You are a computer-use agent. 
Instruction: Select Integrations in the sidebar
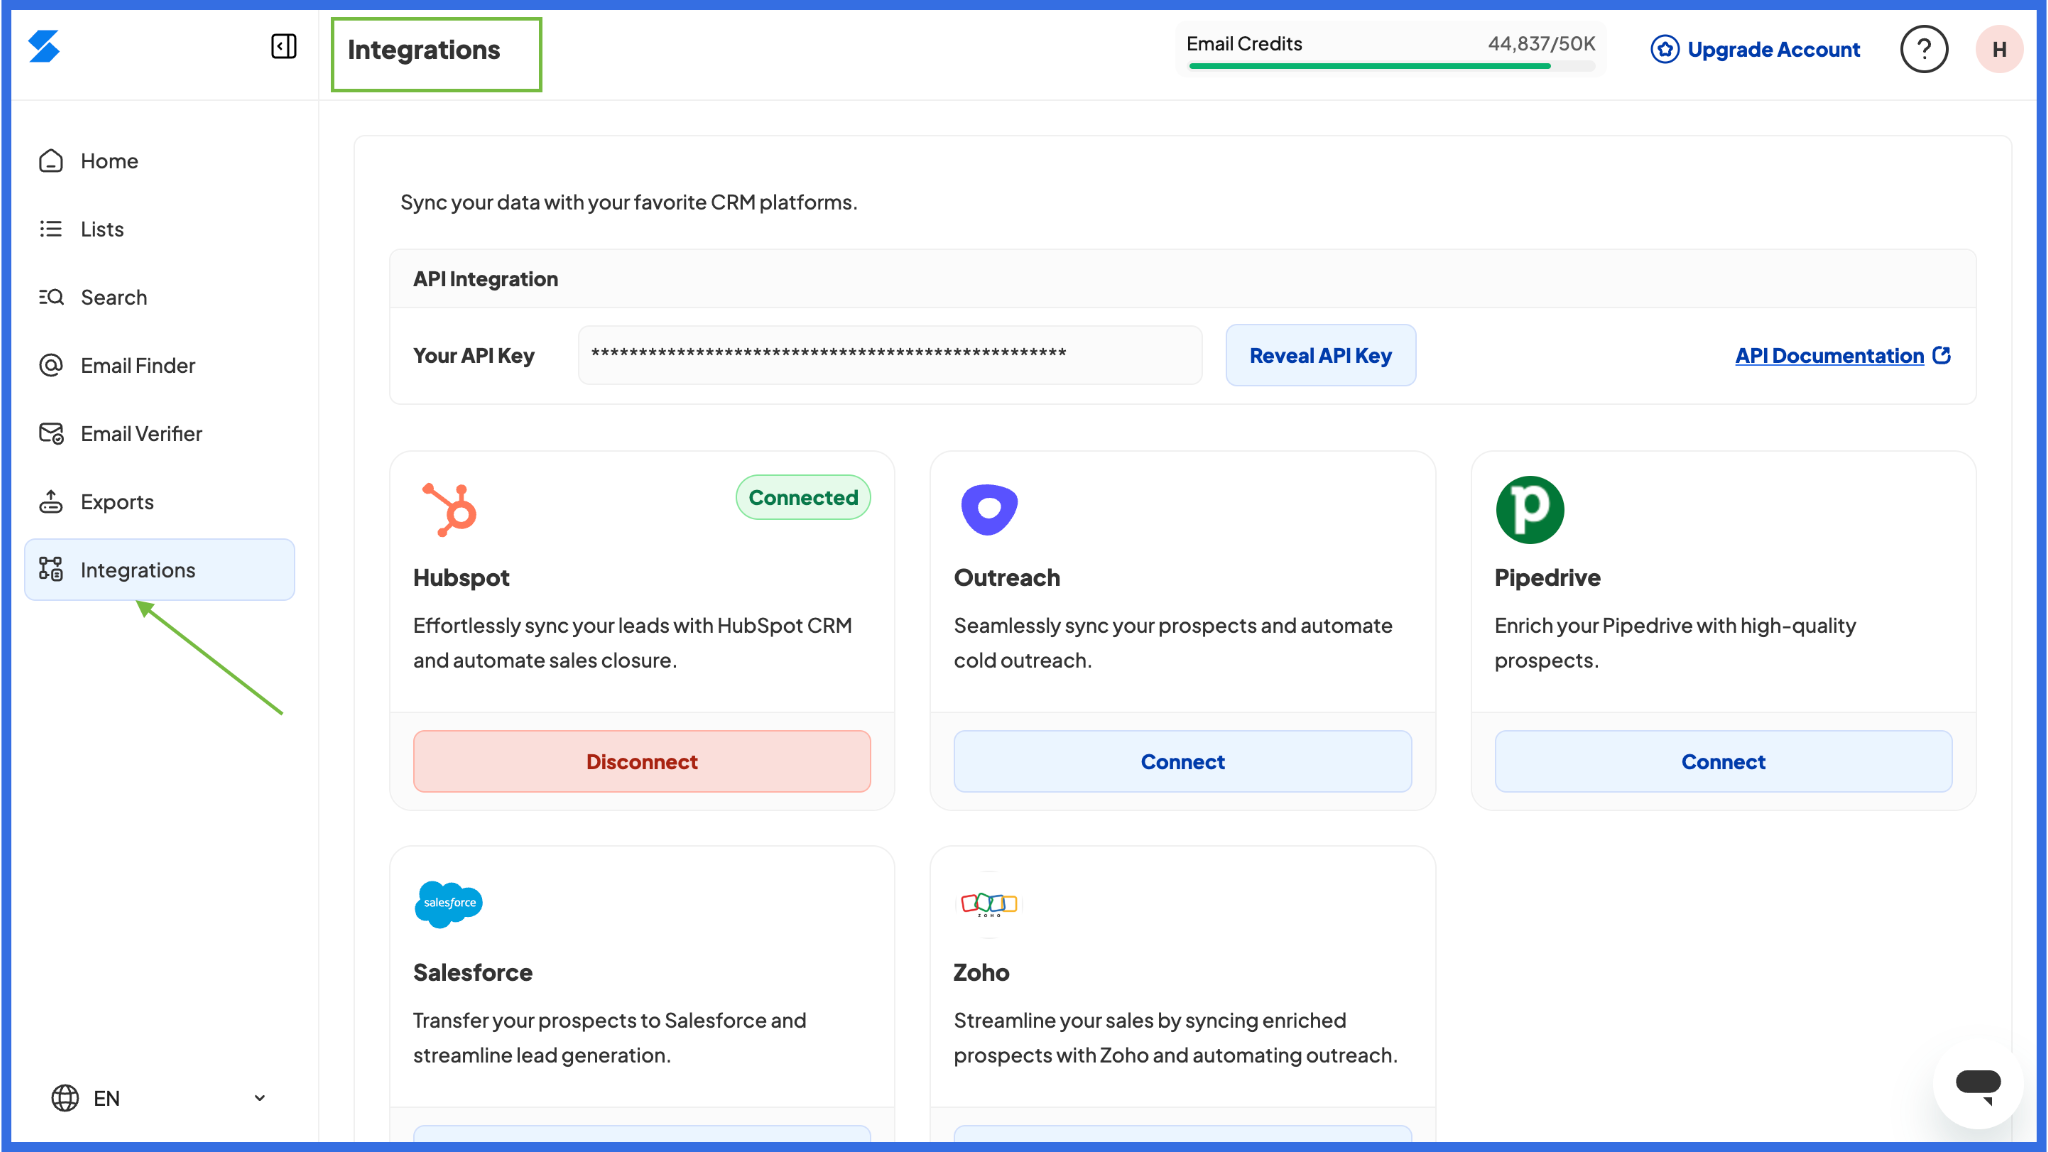point(160,569)
